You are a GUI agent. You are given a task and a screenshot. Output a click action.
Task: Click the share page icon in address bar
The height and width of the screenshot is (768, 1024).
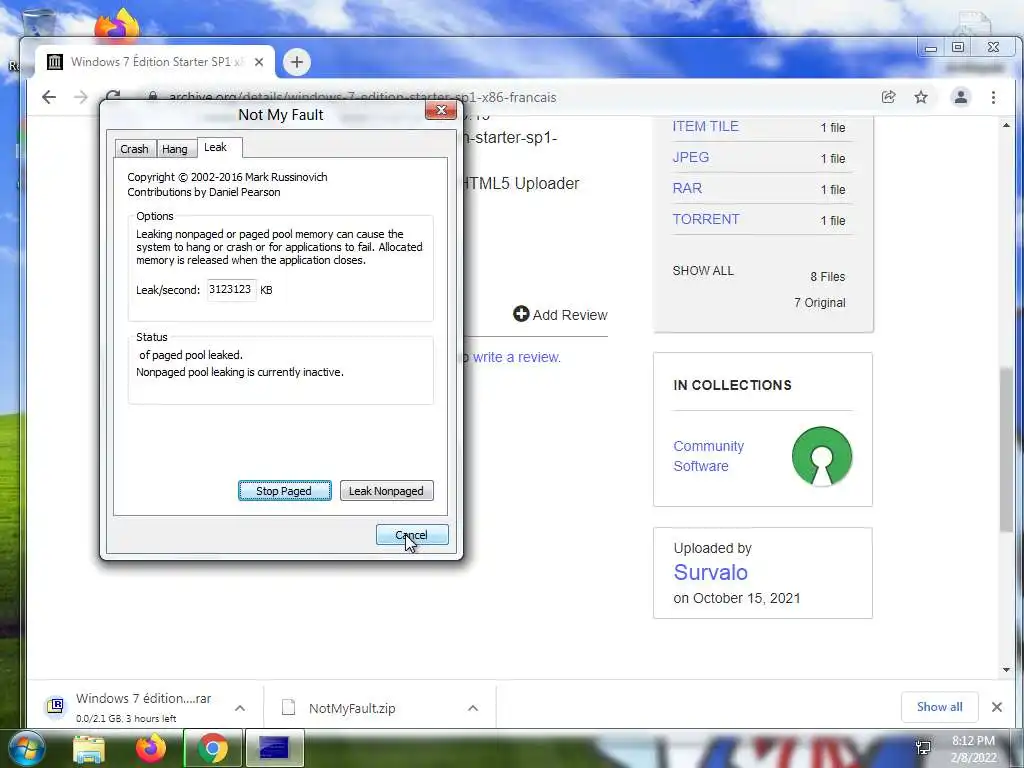(x=888, y=97)
